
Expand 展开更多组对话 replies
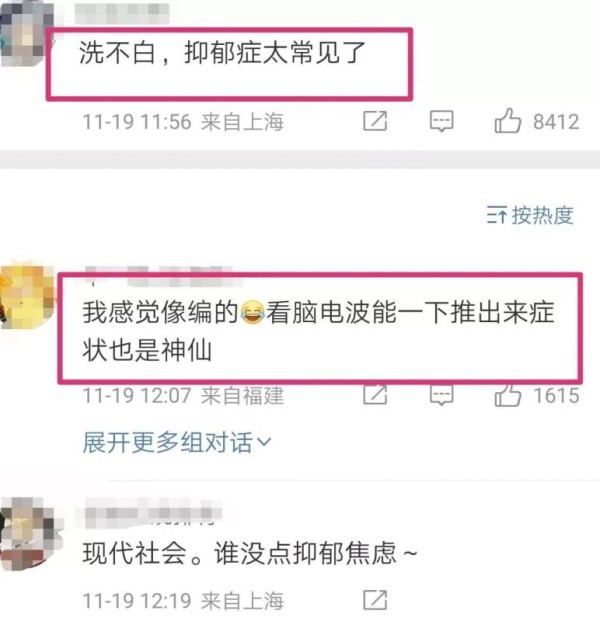[177, 442]
